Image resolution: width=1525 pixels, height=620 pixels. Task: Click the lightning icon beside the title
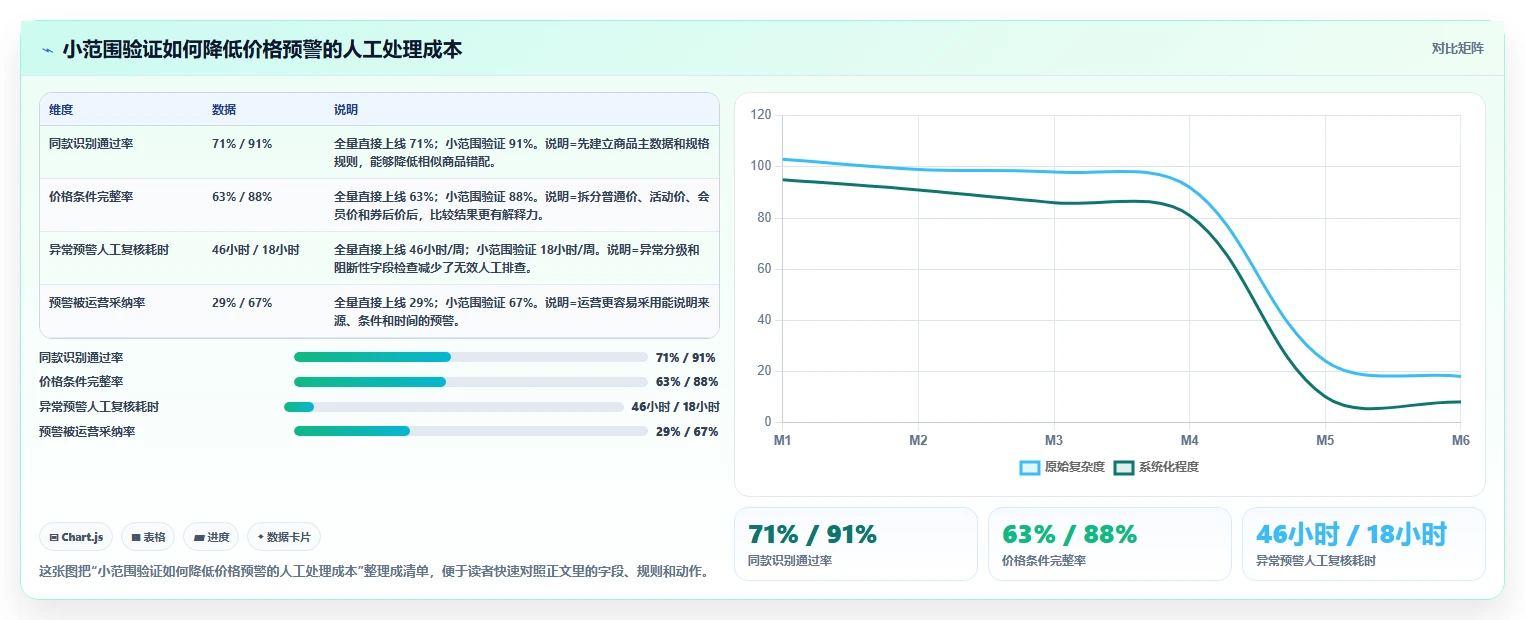point(48,49)
